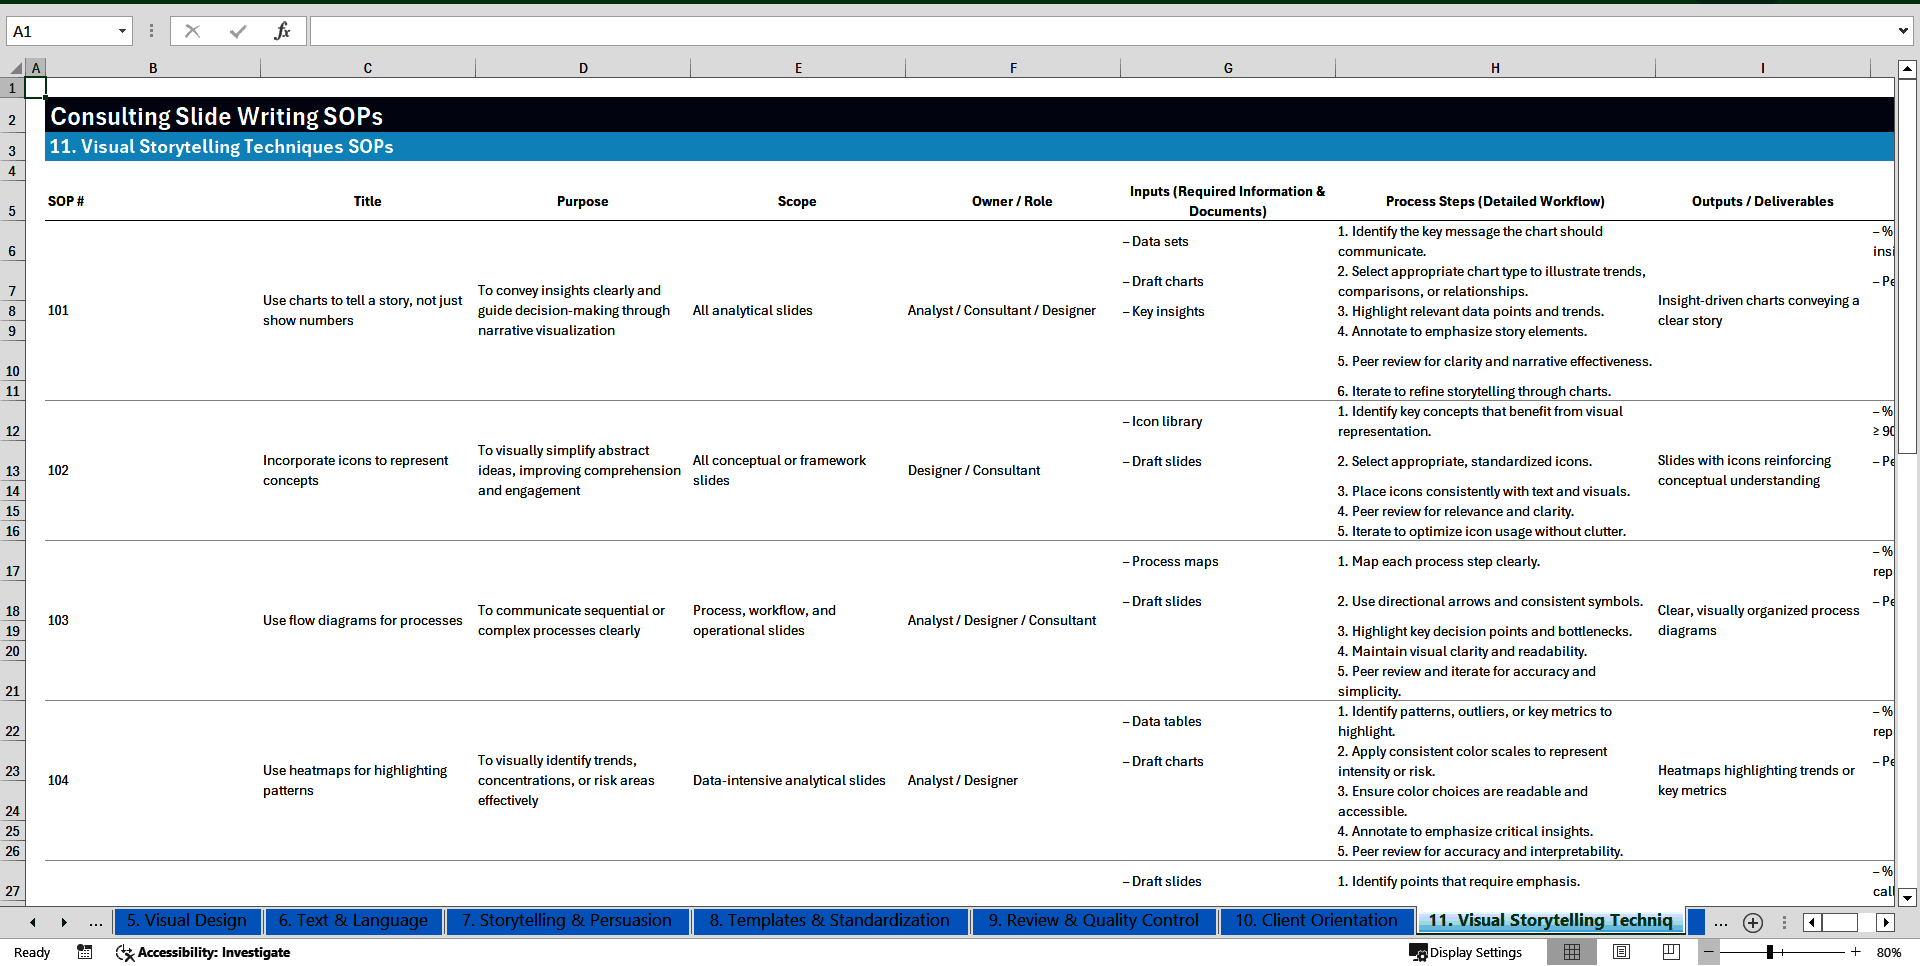Click the down arrow of the vertical scrollbar
1920x966 pixels.
click(x=1908, y=898)
